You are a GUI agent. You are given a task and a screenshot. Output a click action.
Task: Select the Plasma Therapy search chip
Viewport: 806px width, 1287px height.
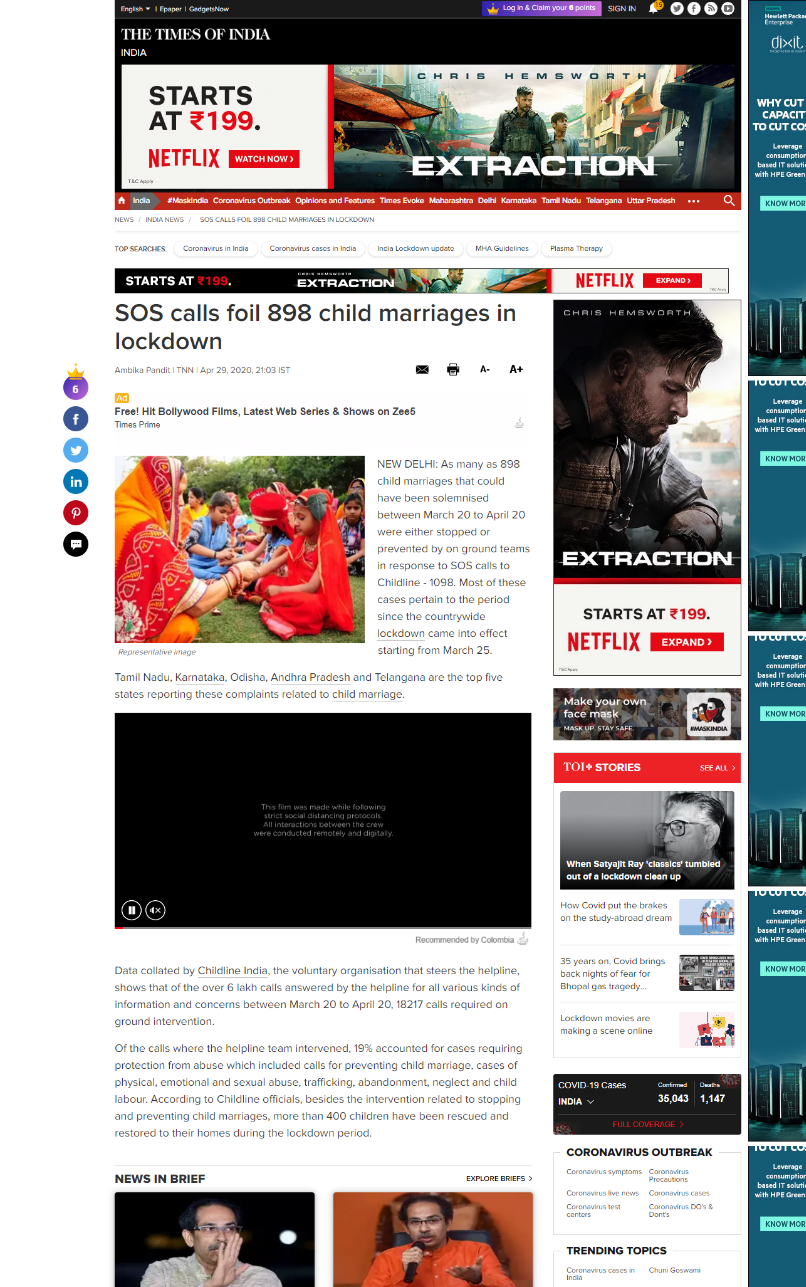pos(577,249)
